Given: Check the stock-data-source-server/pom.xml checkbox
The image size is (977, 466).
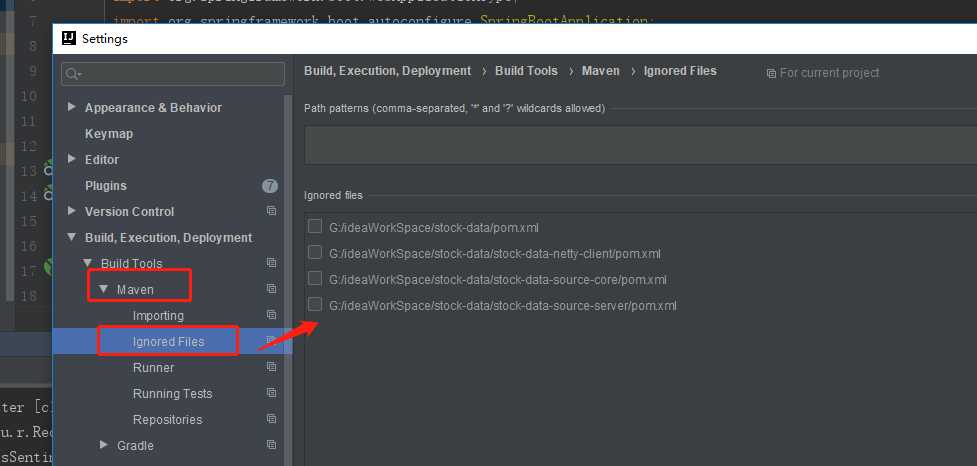Looking at the screenshot, I should 315,305.
